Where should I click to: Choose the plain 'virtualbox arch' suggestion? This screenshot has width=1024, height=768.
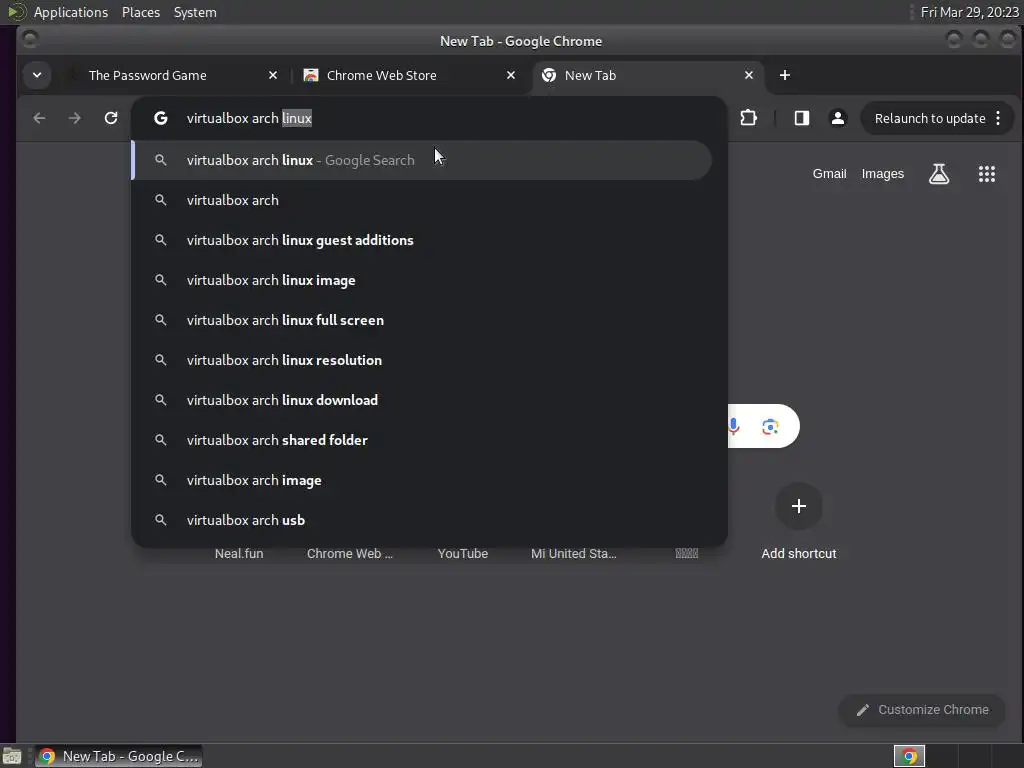[x=422, y=200]
